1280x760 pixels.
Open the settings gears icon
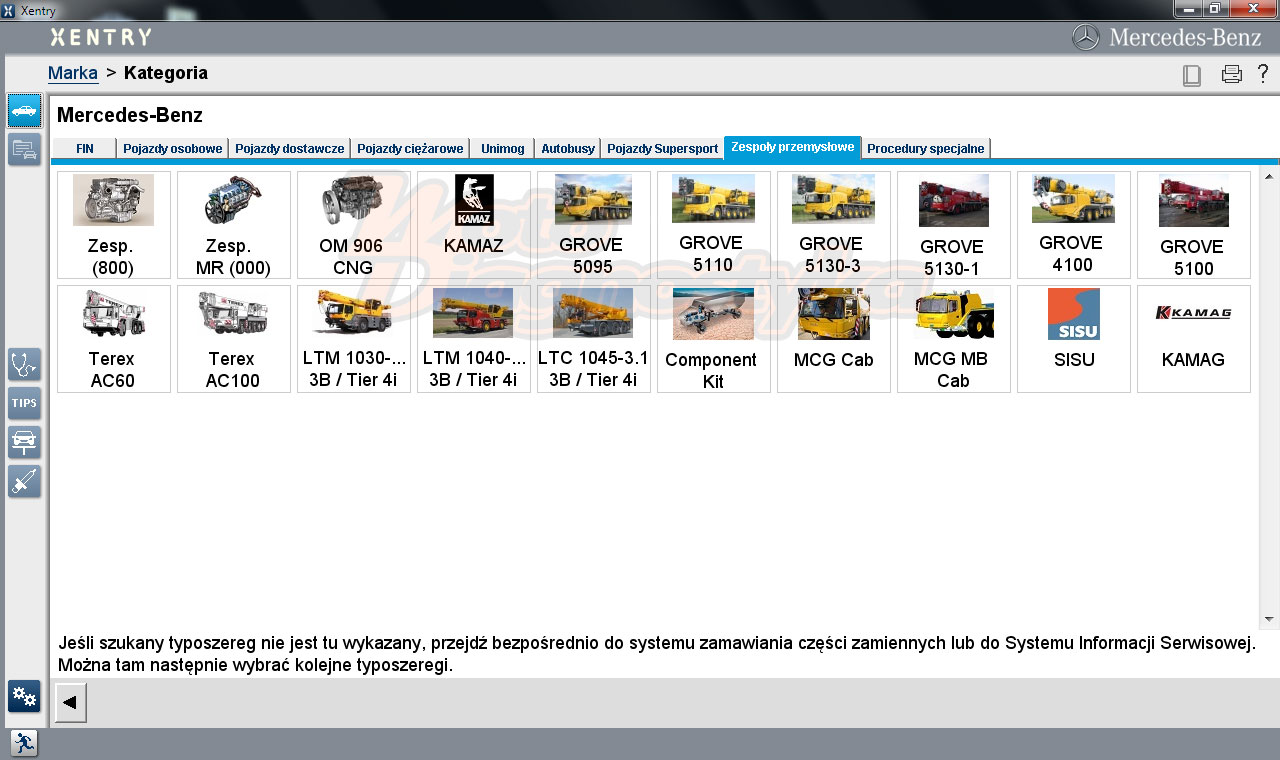pyautogui.click(x=25, y=696)
